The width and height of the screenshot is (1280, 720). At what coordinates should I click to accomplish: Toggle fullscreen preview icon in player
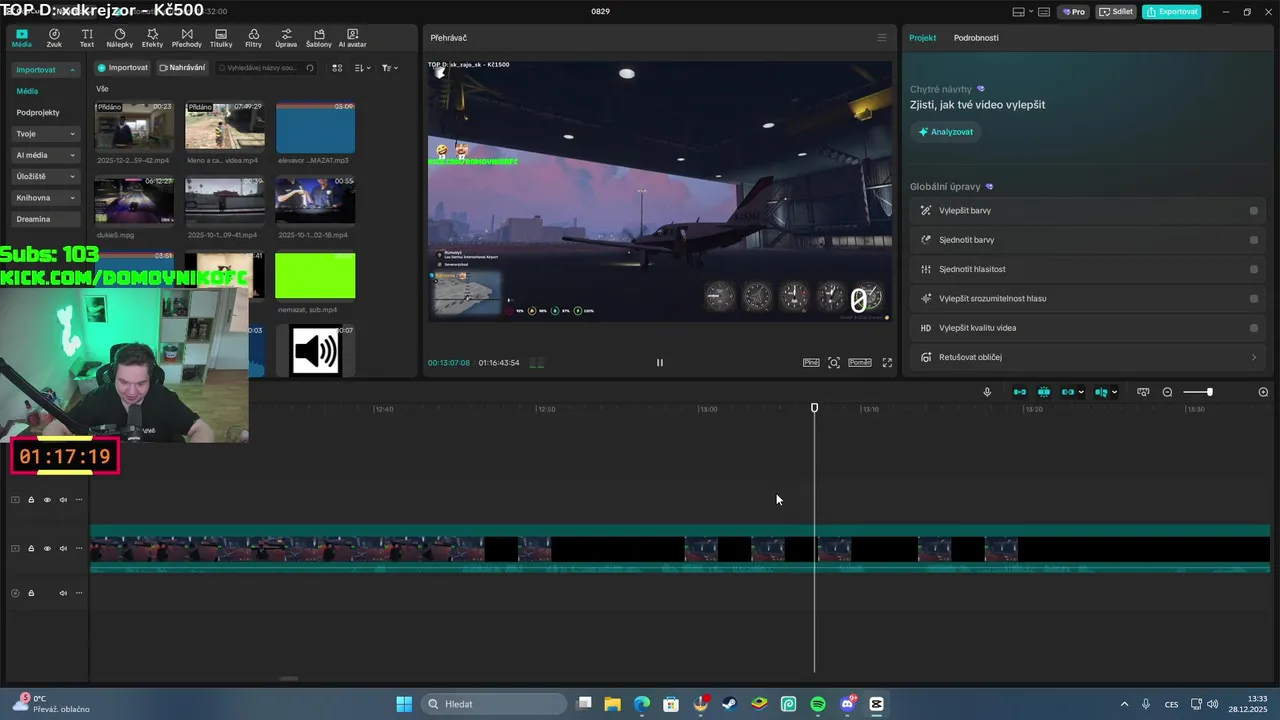(x=887, y=363)
